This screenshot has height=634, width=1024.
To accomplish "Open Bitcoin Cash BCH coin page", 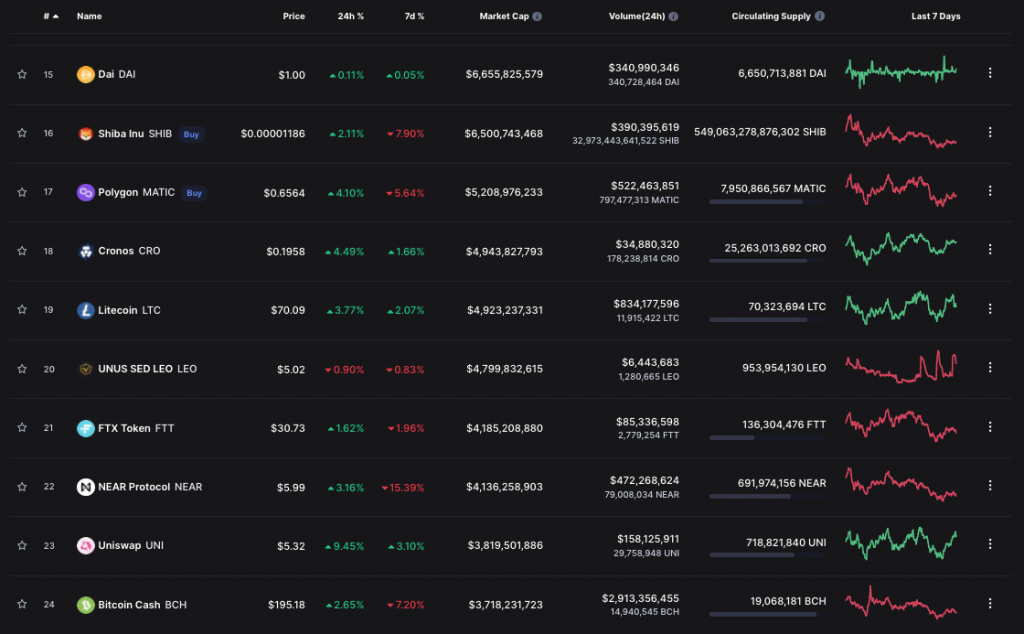I will point(142,605).
